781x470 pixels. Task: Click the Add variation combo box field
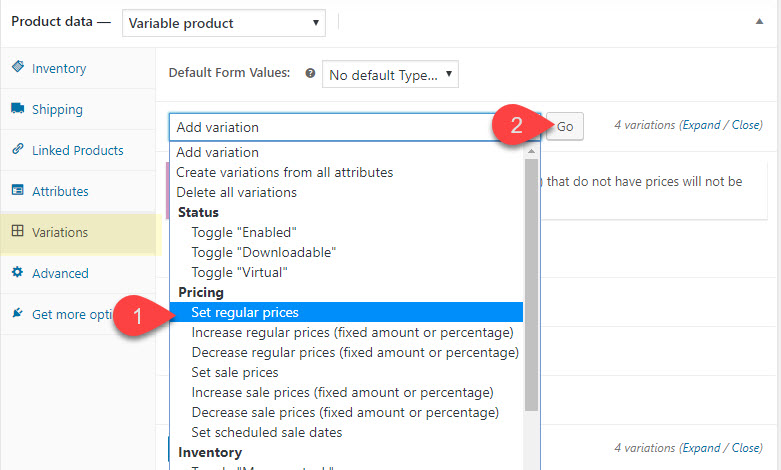click(x=355, y=127)
